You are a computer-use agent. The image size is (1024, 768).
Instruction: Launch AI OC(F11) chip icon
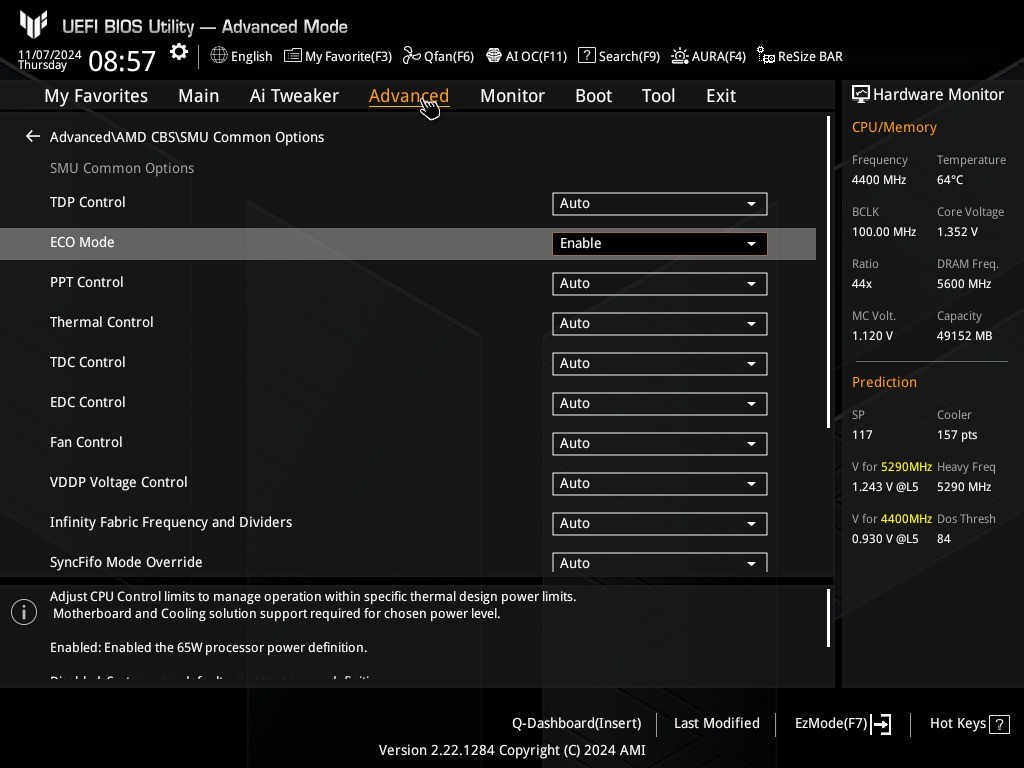[x=494, y=56]
